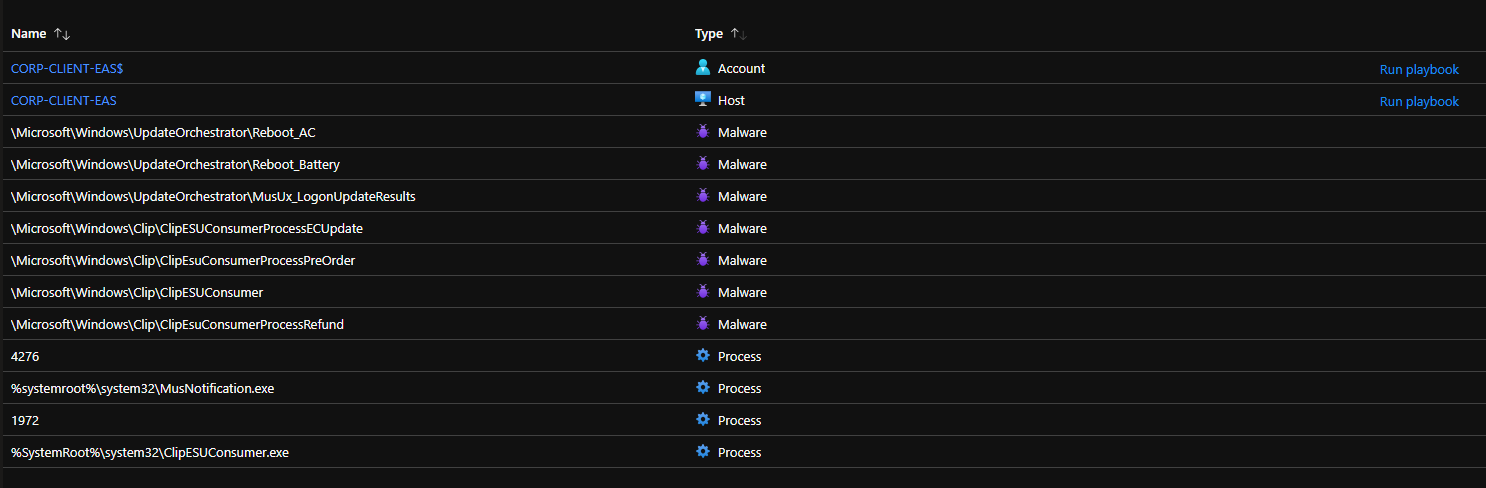Click the Host monitor icon
Screen dimensions: 1486x488
(703, 100)
